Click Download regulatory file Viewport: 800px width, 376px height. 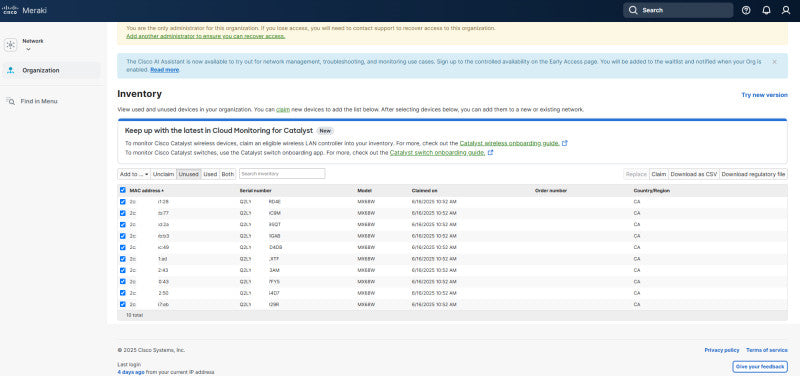pyautogui.click(x=753, y=174)
